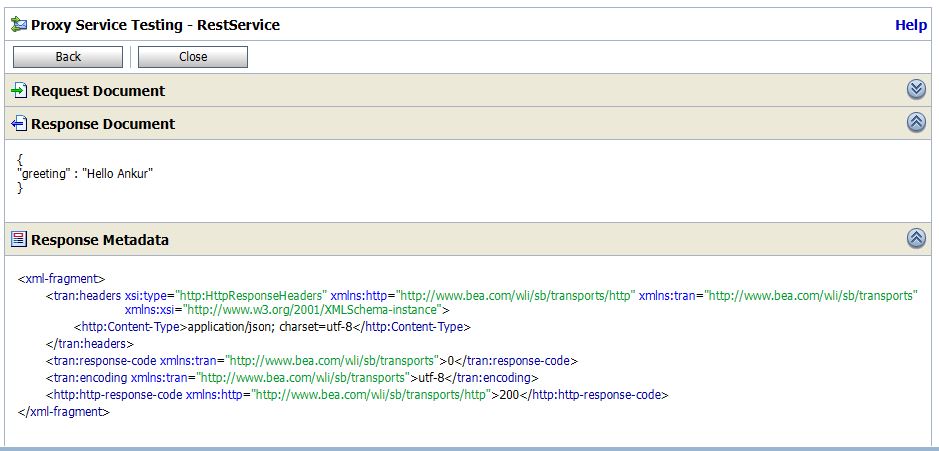Click the http-response-code 200 element line
Screen dimensions: 939x451
(x=356, y=395)
